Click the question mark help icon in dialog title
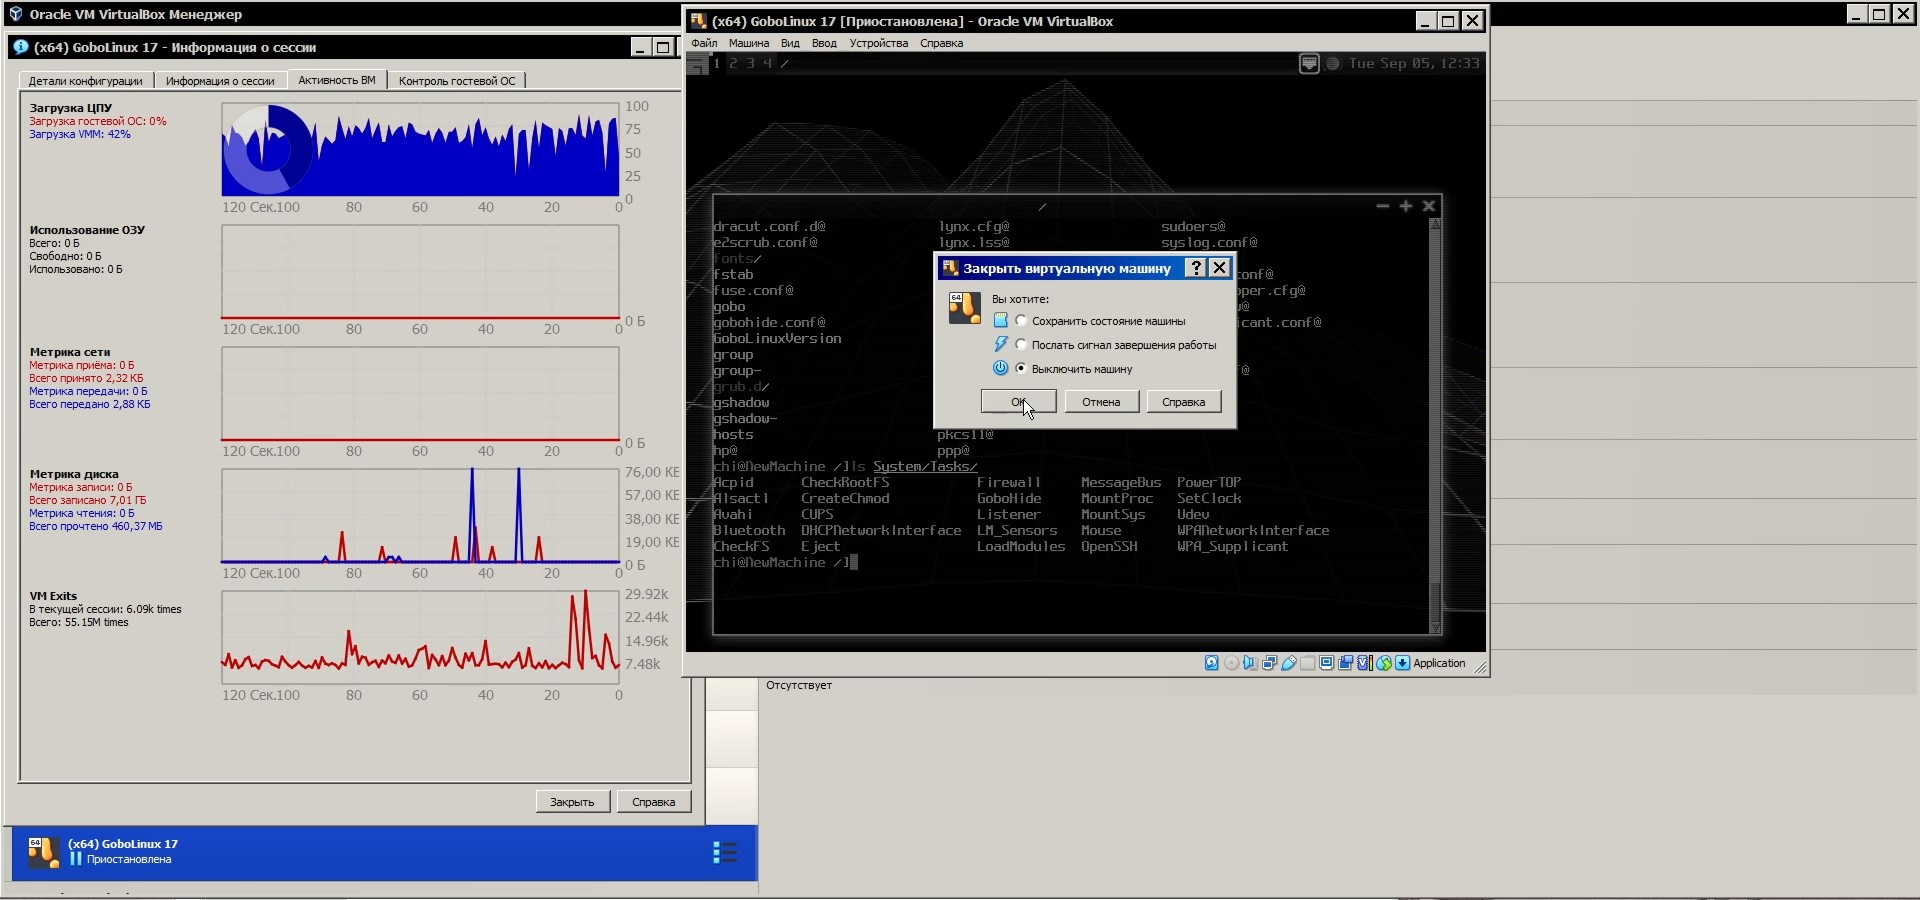Viewport: 1920px width, 900px height. click(x=1195, y=268)
